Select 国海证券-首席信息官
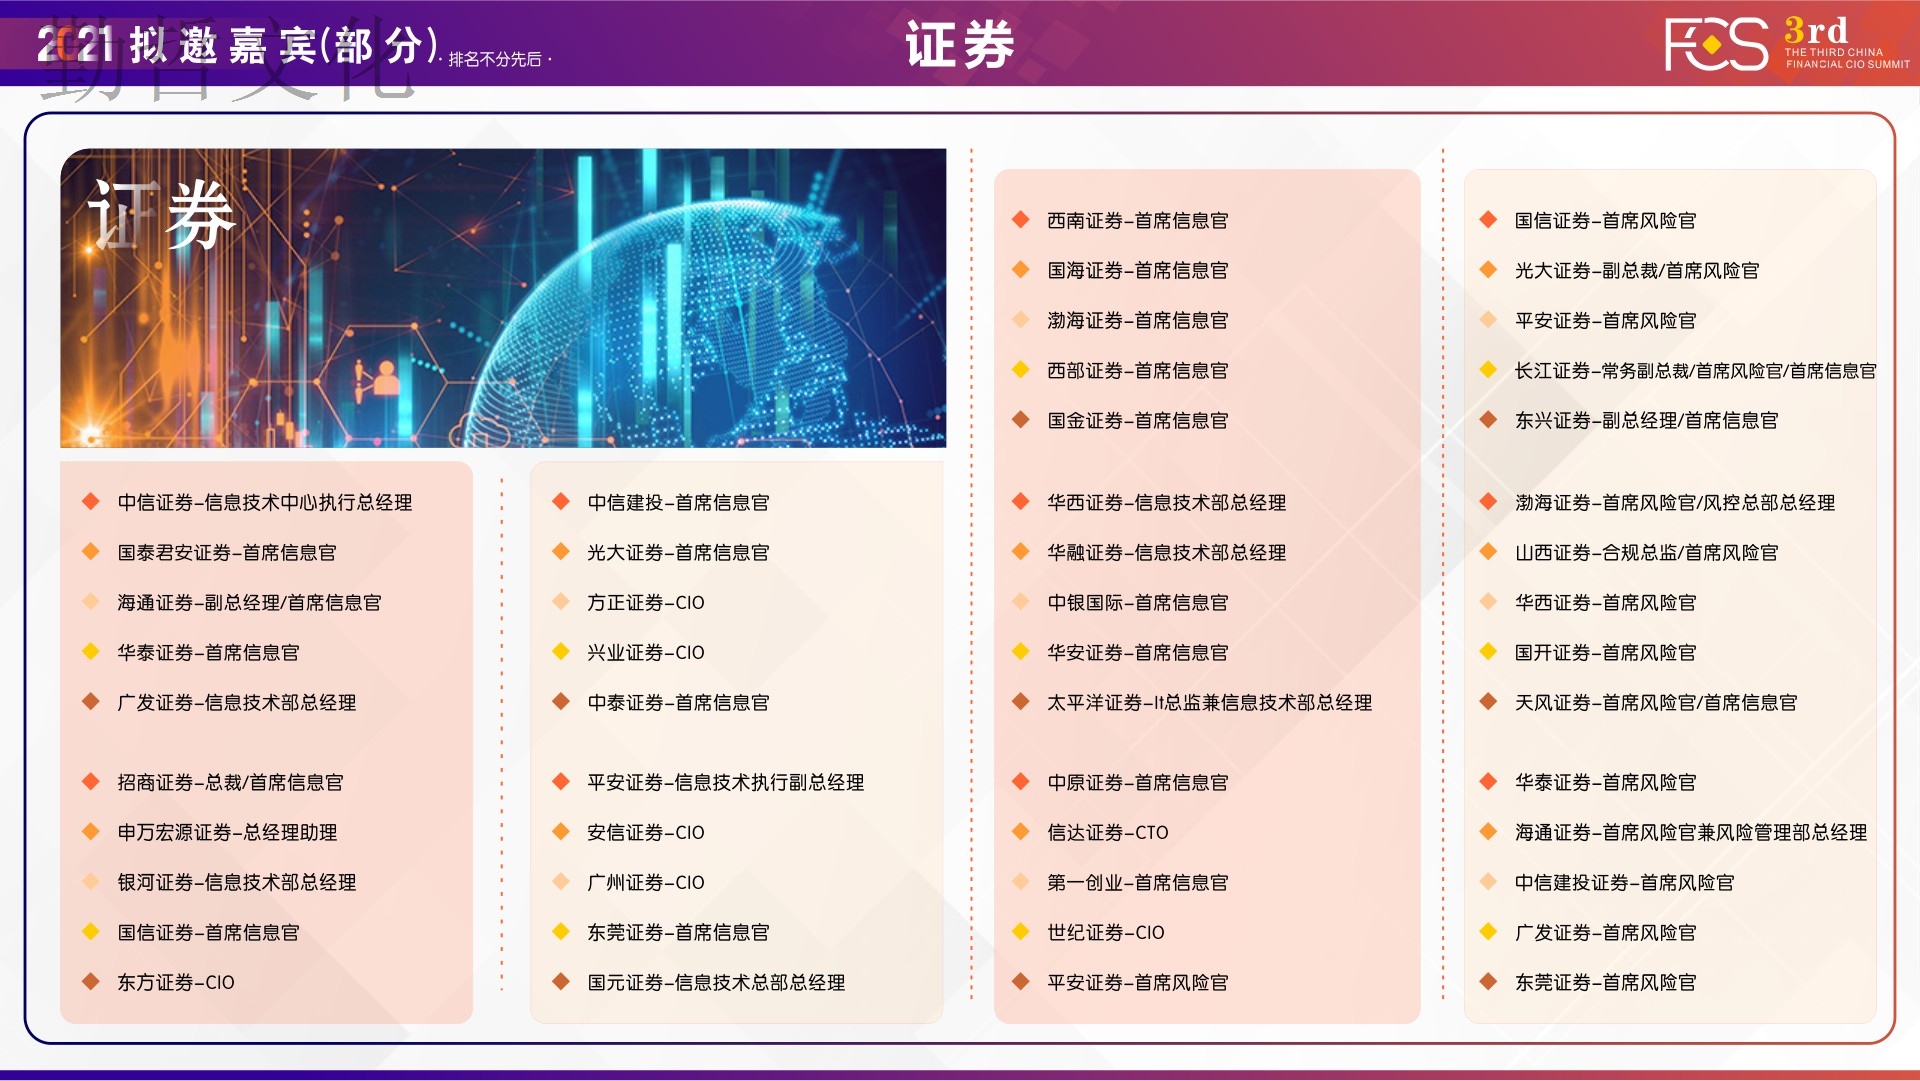The image size is (1920, 1081). pos(1138,271)
